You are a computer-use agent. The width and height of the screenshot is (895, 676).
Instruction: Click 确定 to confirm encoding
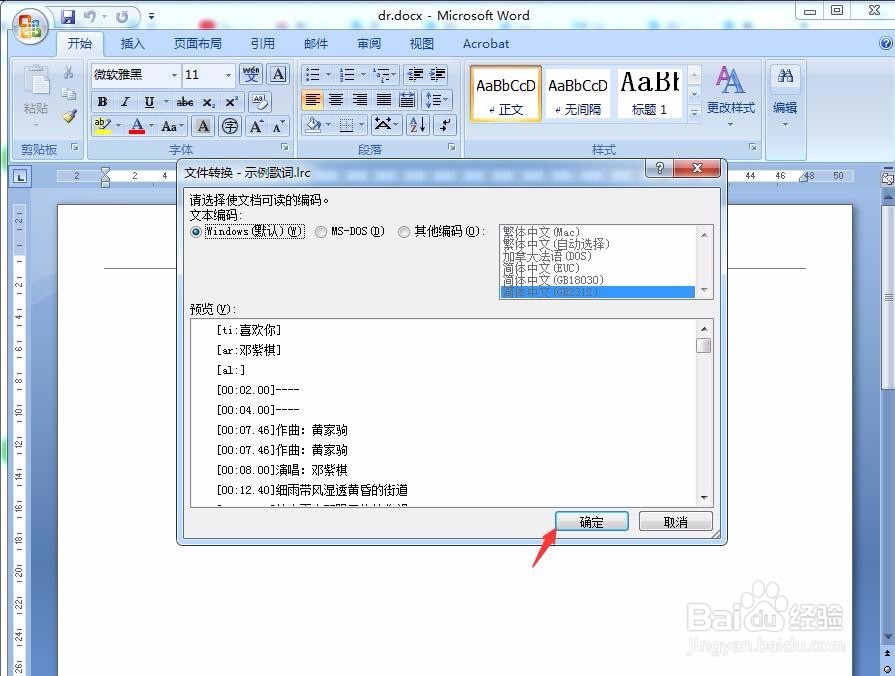pos(591,522)
